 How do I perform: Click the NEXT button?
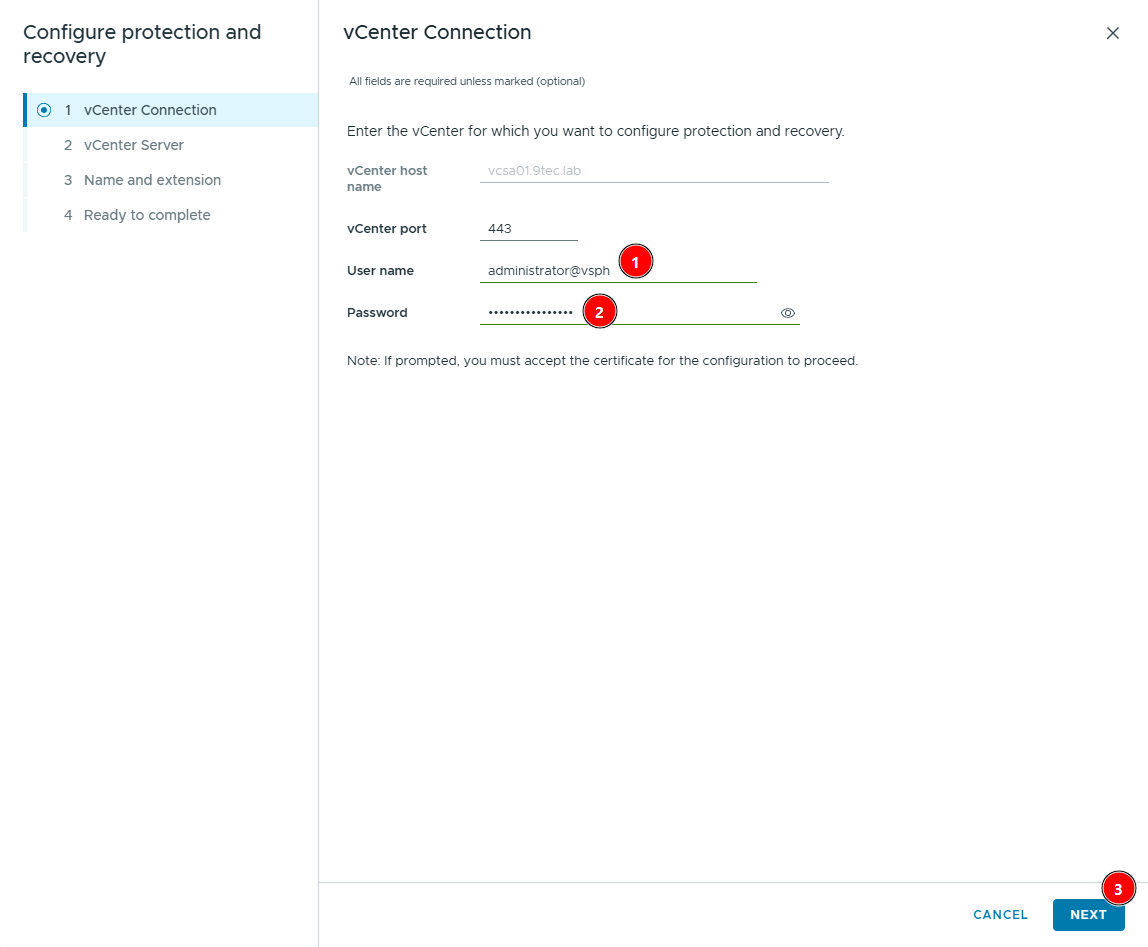[x=1088, y=915]
